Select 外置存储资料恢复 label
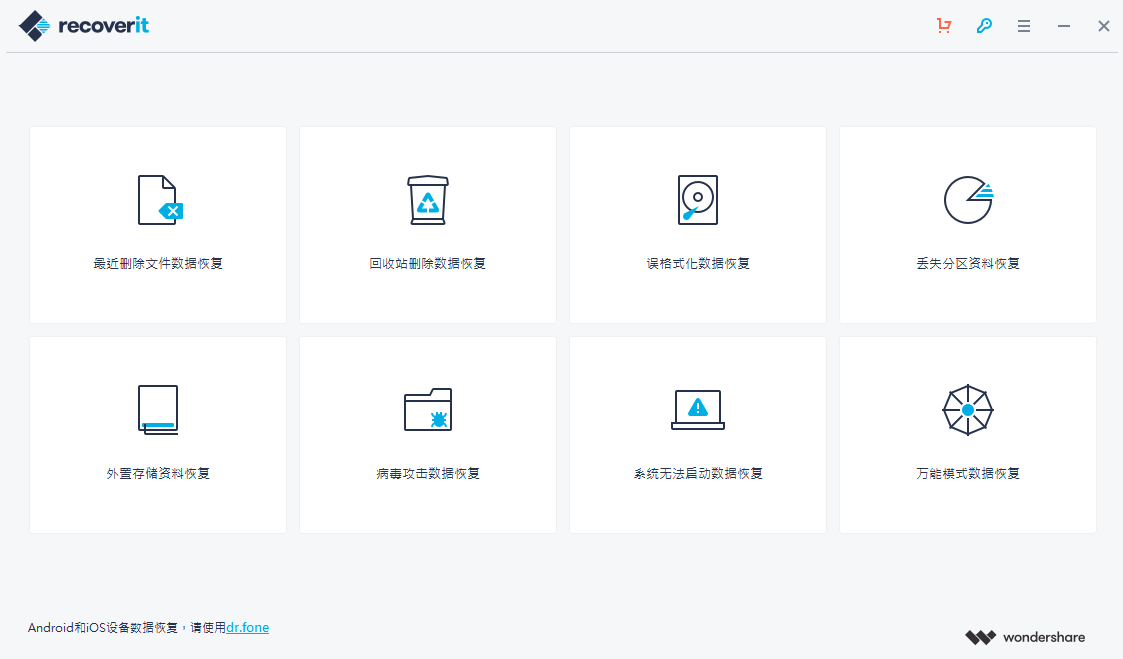The width and height of the screenshot is (1123, 659). click(158, 473)
